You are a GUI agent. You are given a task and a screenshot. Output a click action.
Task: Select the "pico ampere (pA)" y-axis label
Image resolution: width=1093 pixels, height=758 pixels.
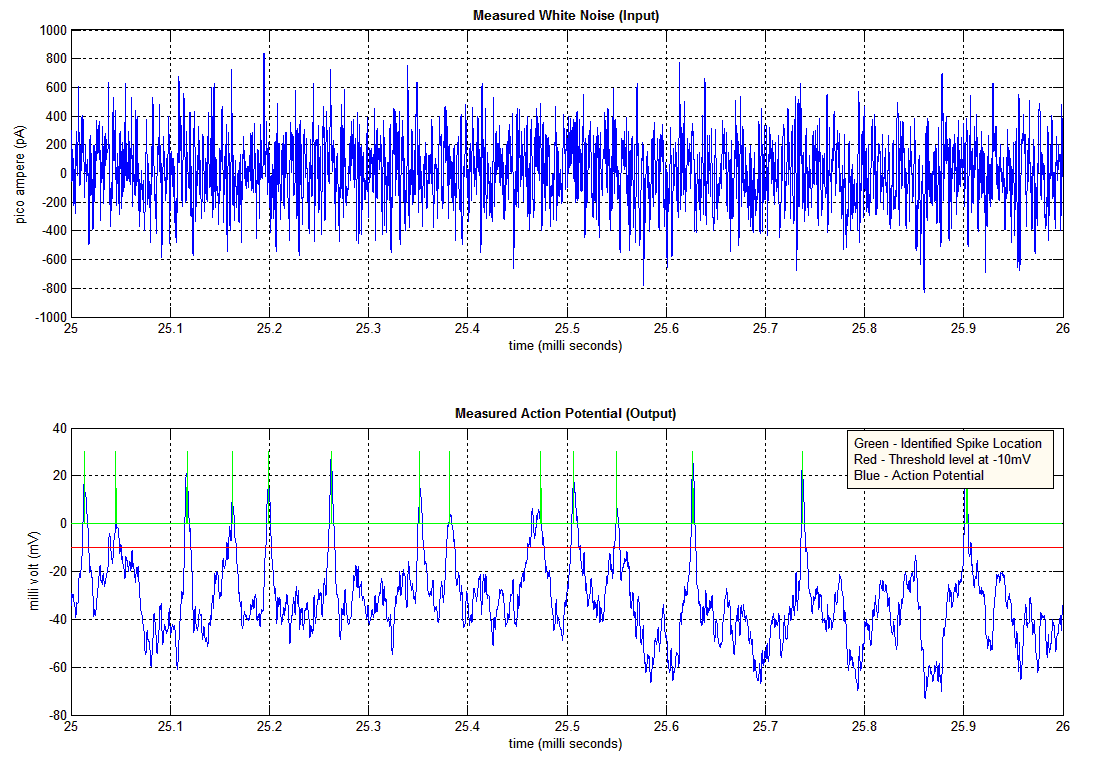20,173
